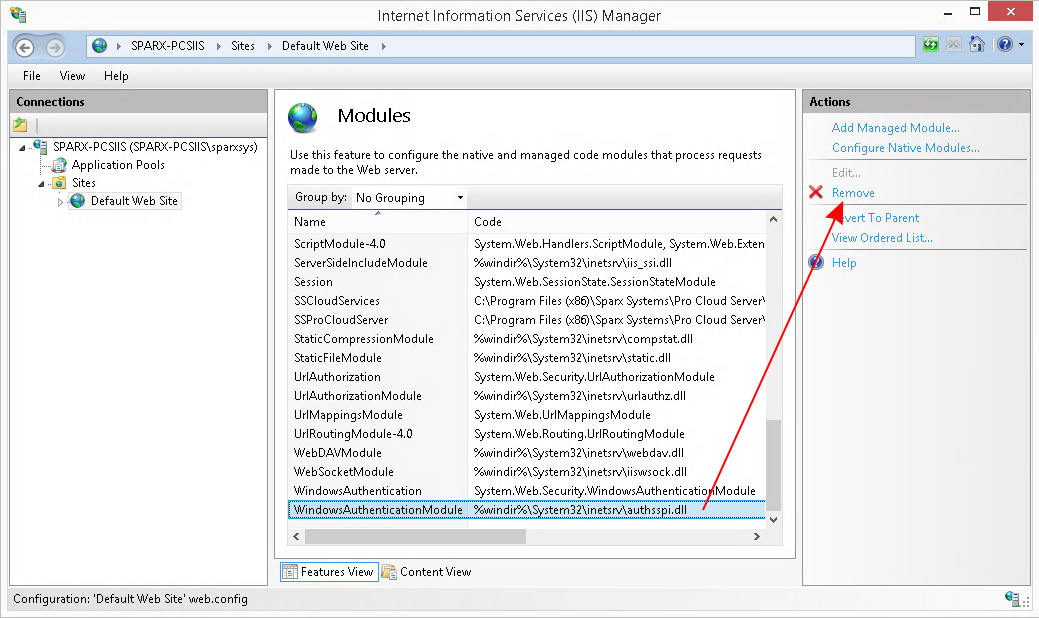Click the Back navigation arrow button
Screen dimensions: 1039x618
25,47
